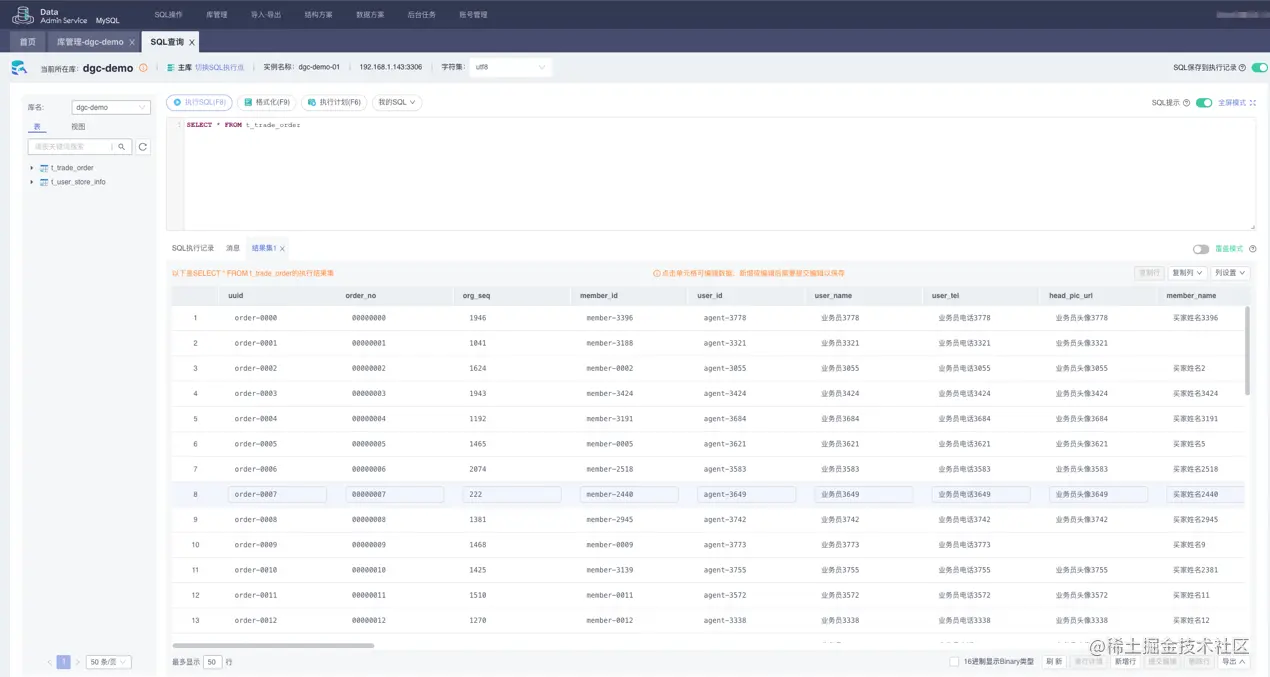The image size is (1270, 677).
Task: Click the 全屏模式 fullscreen expand icon
Action: (1253, 102)
